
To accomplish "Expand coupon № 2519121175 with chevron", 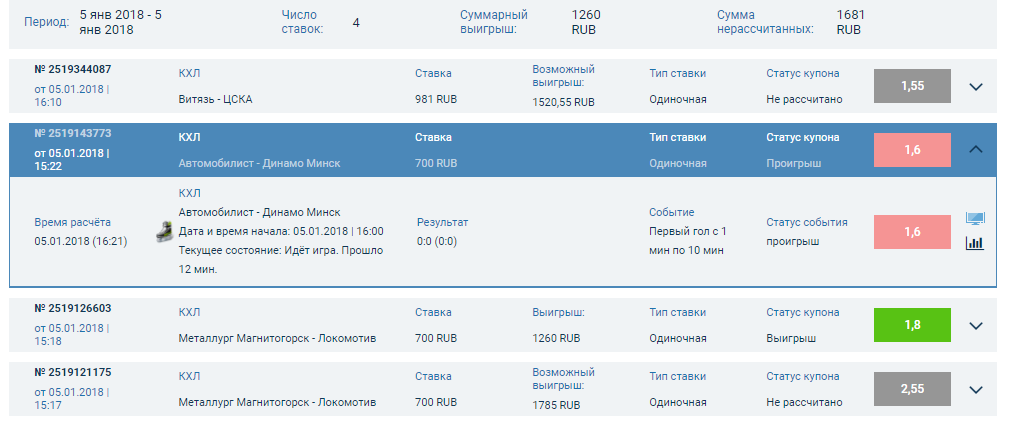I will click(977, 389).
